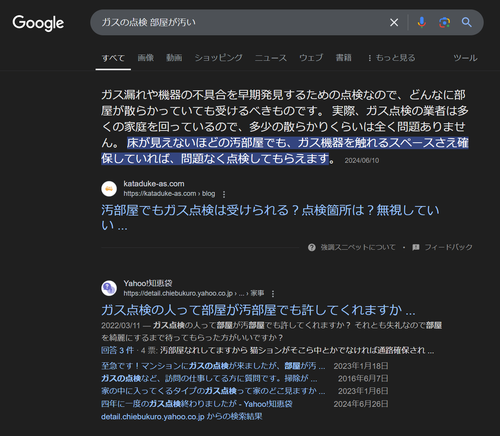Click the highlighted snippet text 床が見えないほどの汚部屋でも
The width and height of the screenshot is (500, 436).
pyautogui.click(x=285, y=150)
